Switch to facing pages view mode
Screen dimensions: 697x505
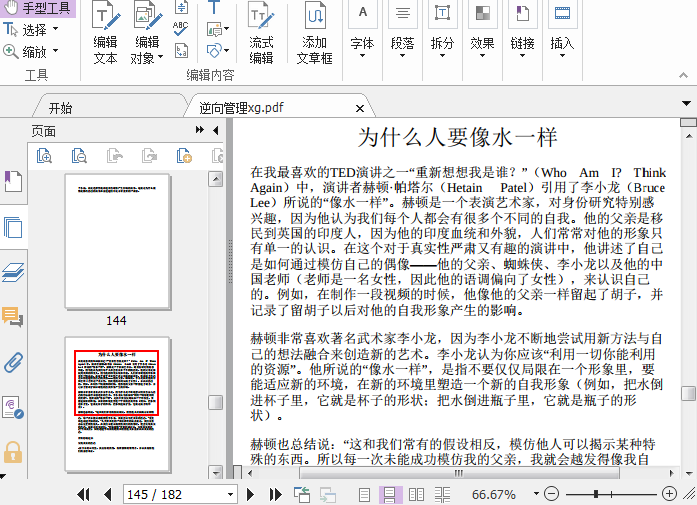416,495
